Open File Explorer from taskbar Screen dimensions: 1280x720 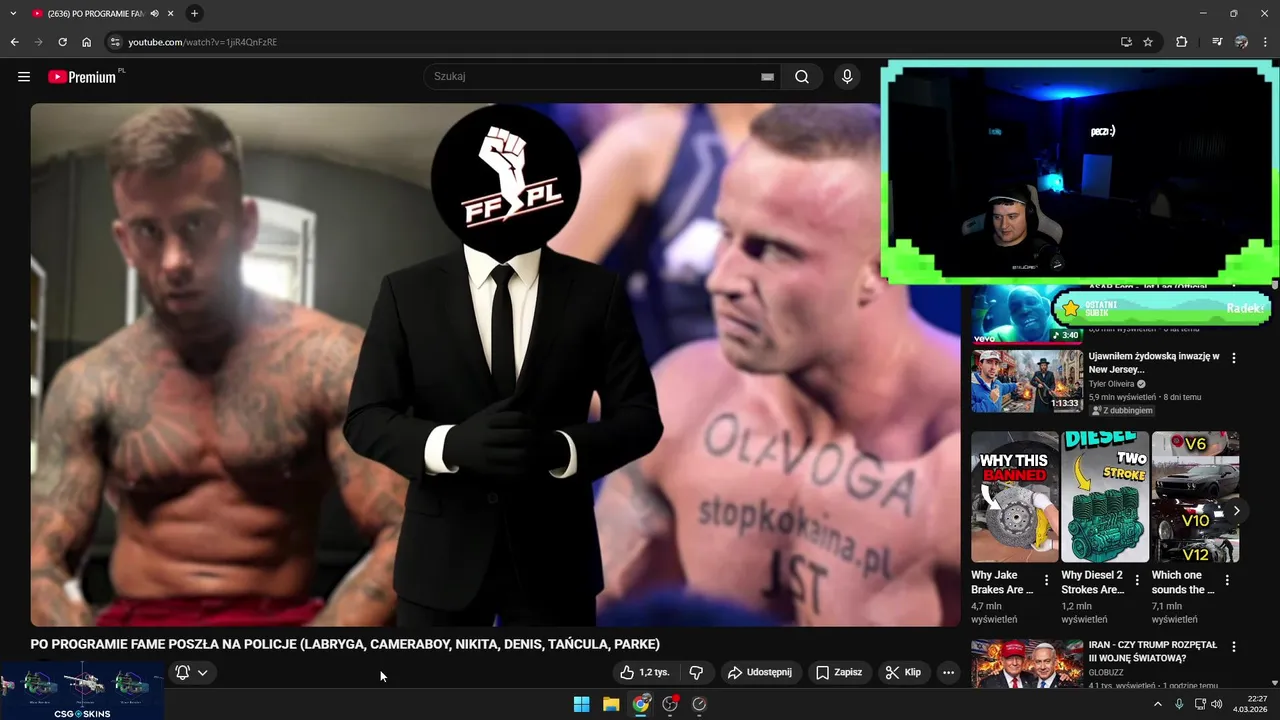tap(611, 704)
